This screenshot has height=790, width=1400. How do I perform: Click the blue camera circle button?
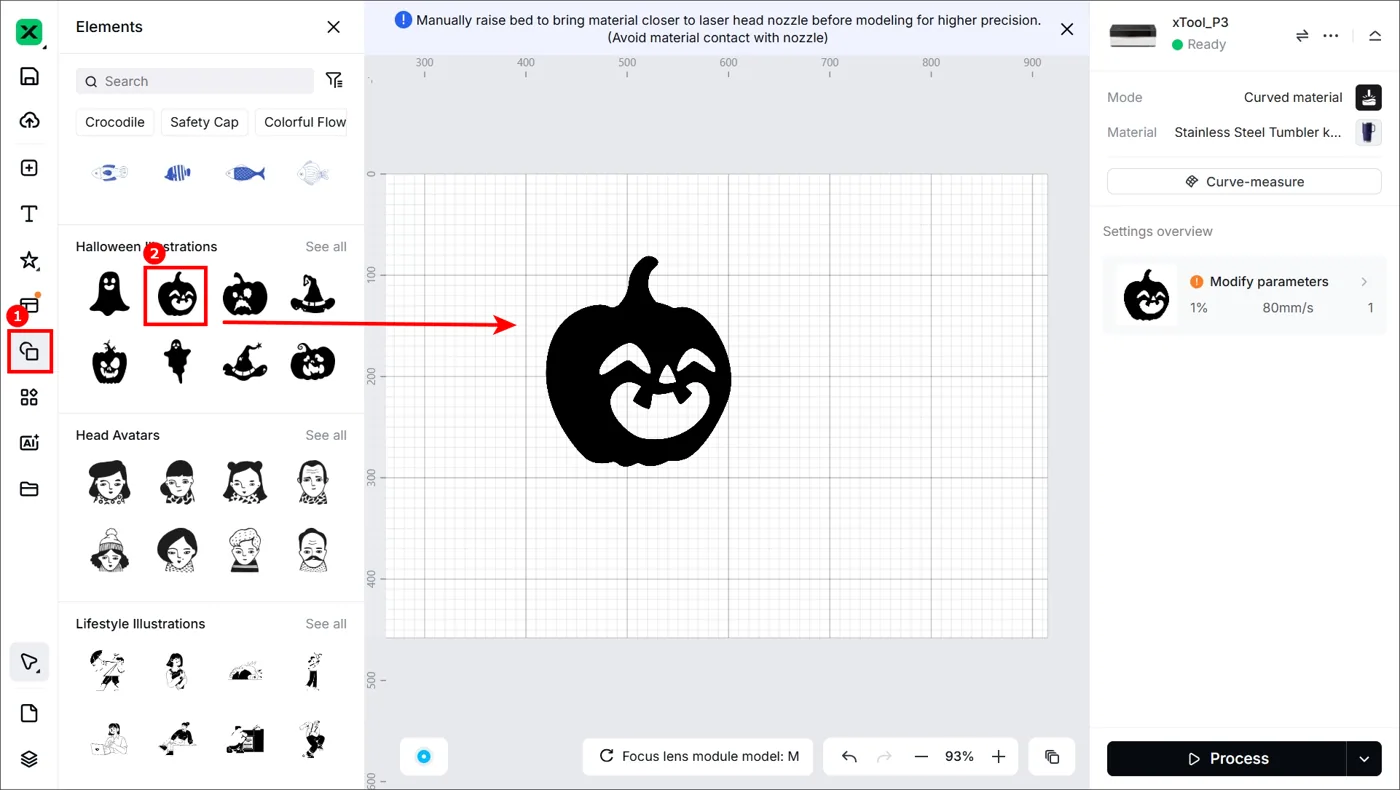(x=423, y=757)
